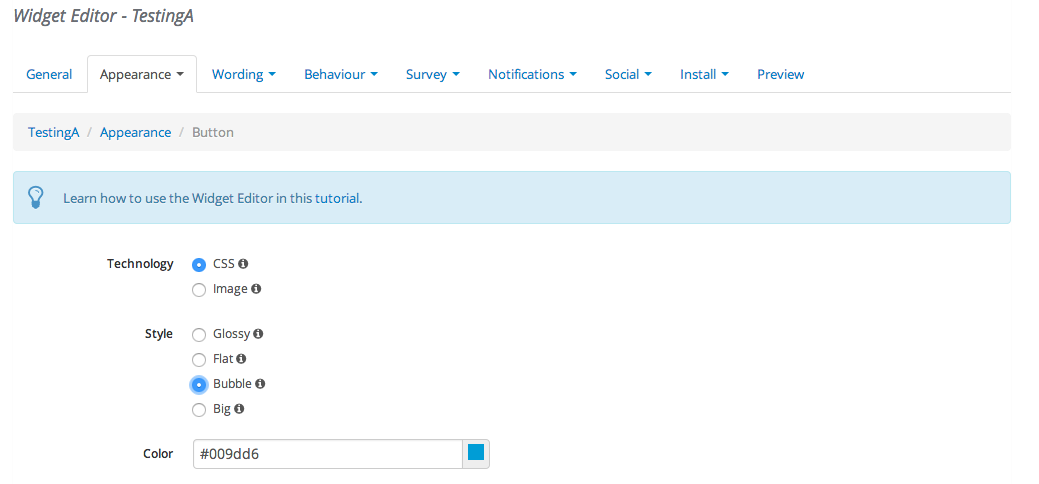Viewport: 1039px width, 484px height.
Task: Open the blue color swatch picker
Action: coord(476,454)
